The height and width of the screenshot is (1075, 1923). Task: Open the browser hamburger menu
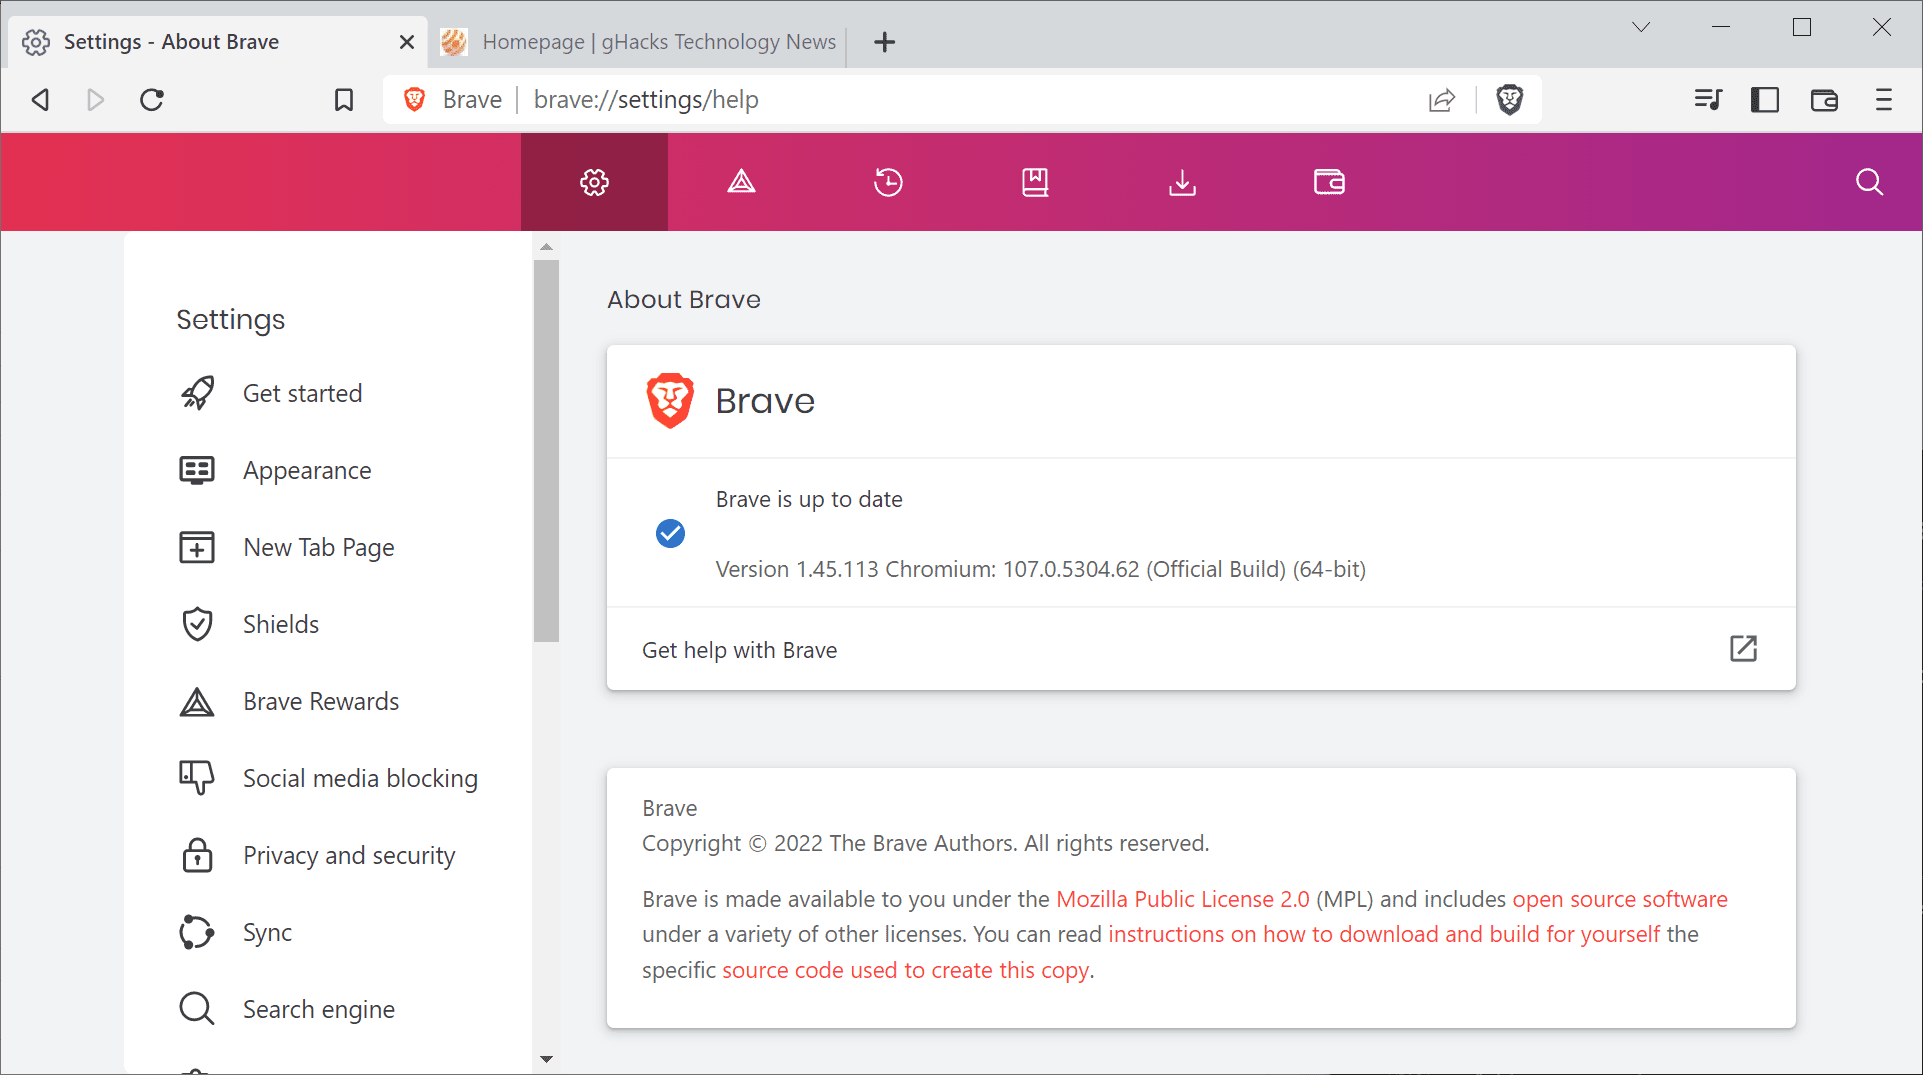point(1884,100)
